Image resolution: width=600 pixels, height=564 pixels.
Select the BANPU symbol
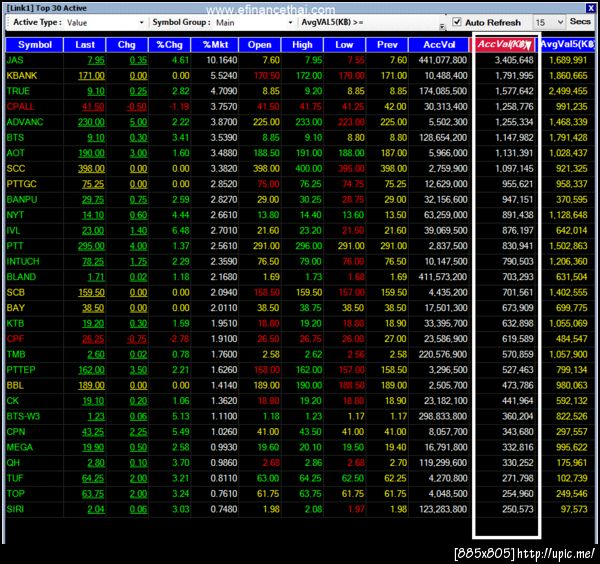(x=22, y=200)
